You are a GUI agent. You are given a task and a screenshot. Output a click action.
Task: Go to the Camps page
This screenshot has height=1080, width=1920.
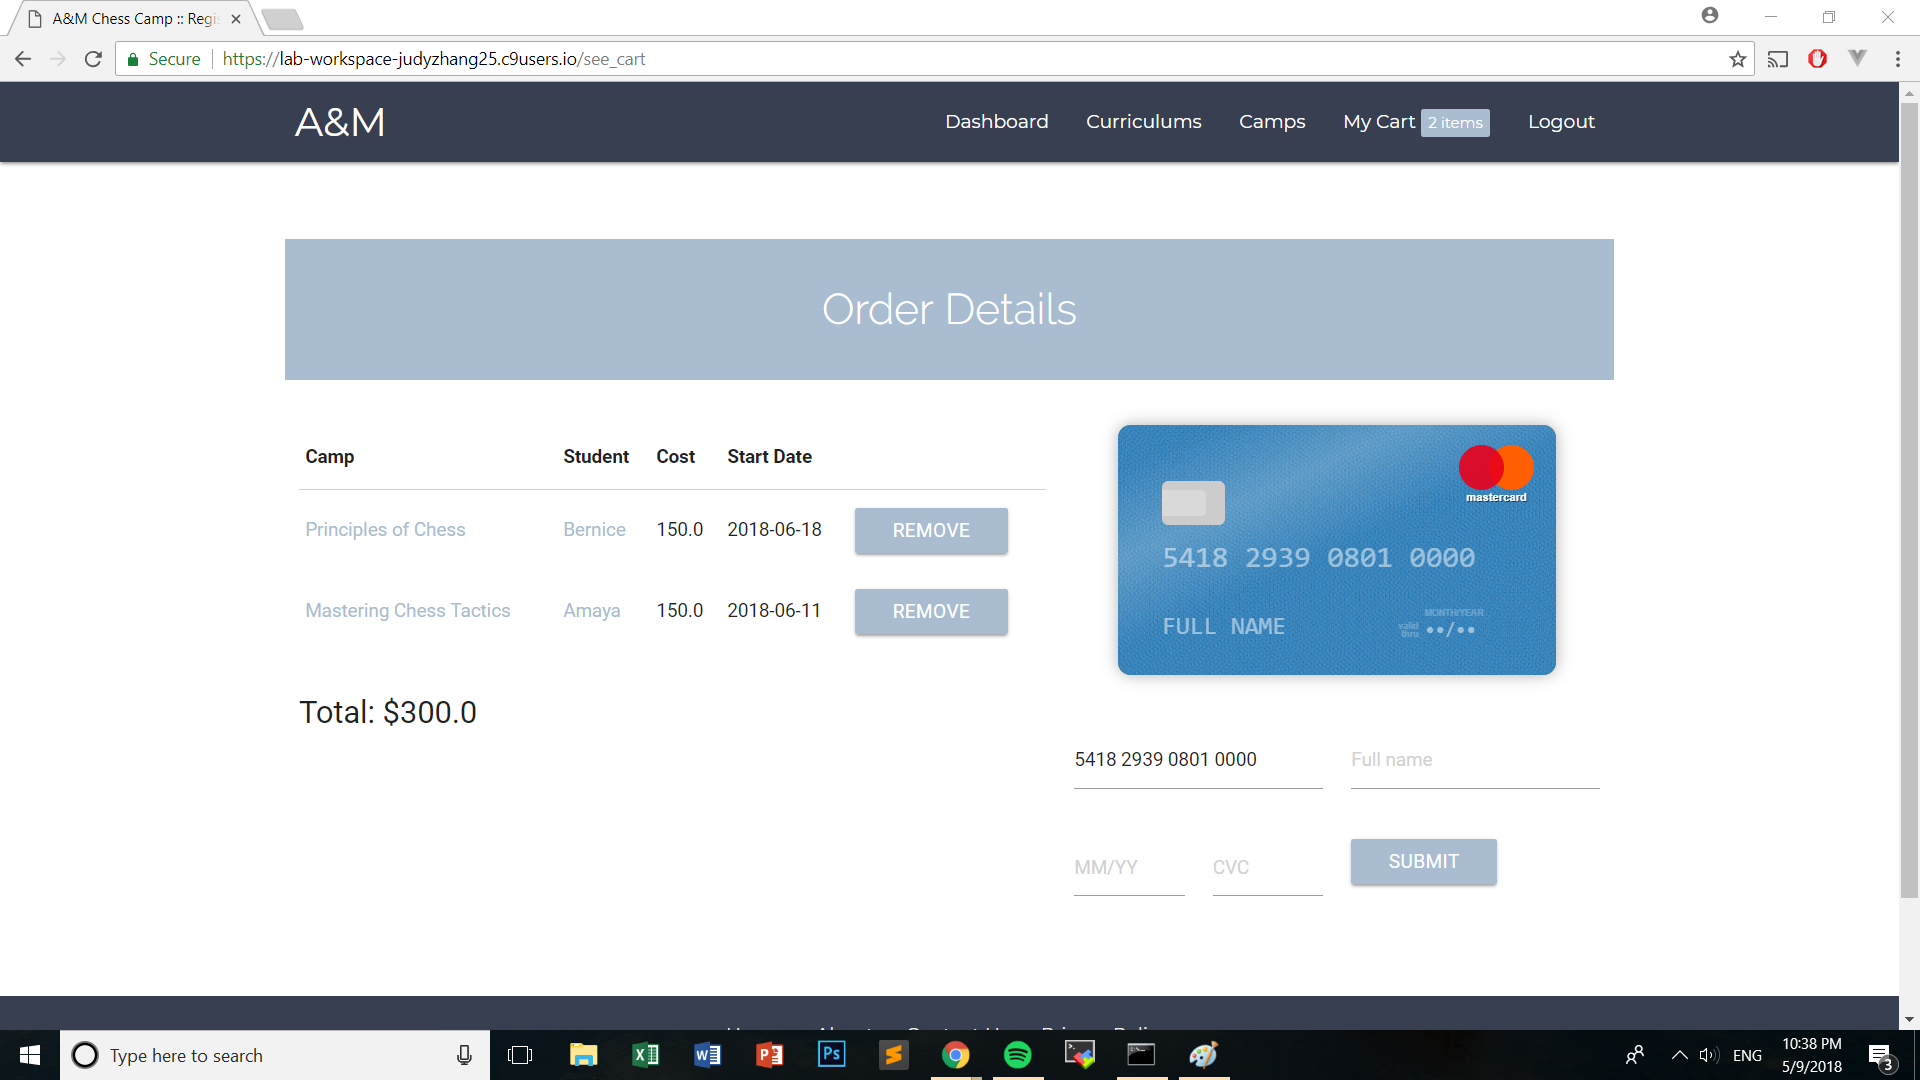[1271, 122]
